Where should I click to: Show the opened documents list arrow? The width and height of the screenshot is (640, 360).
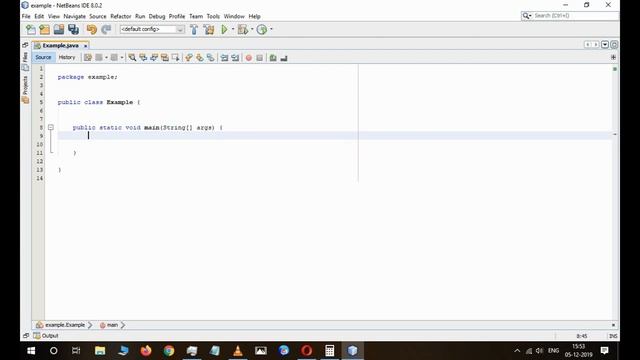point(605,44)
